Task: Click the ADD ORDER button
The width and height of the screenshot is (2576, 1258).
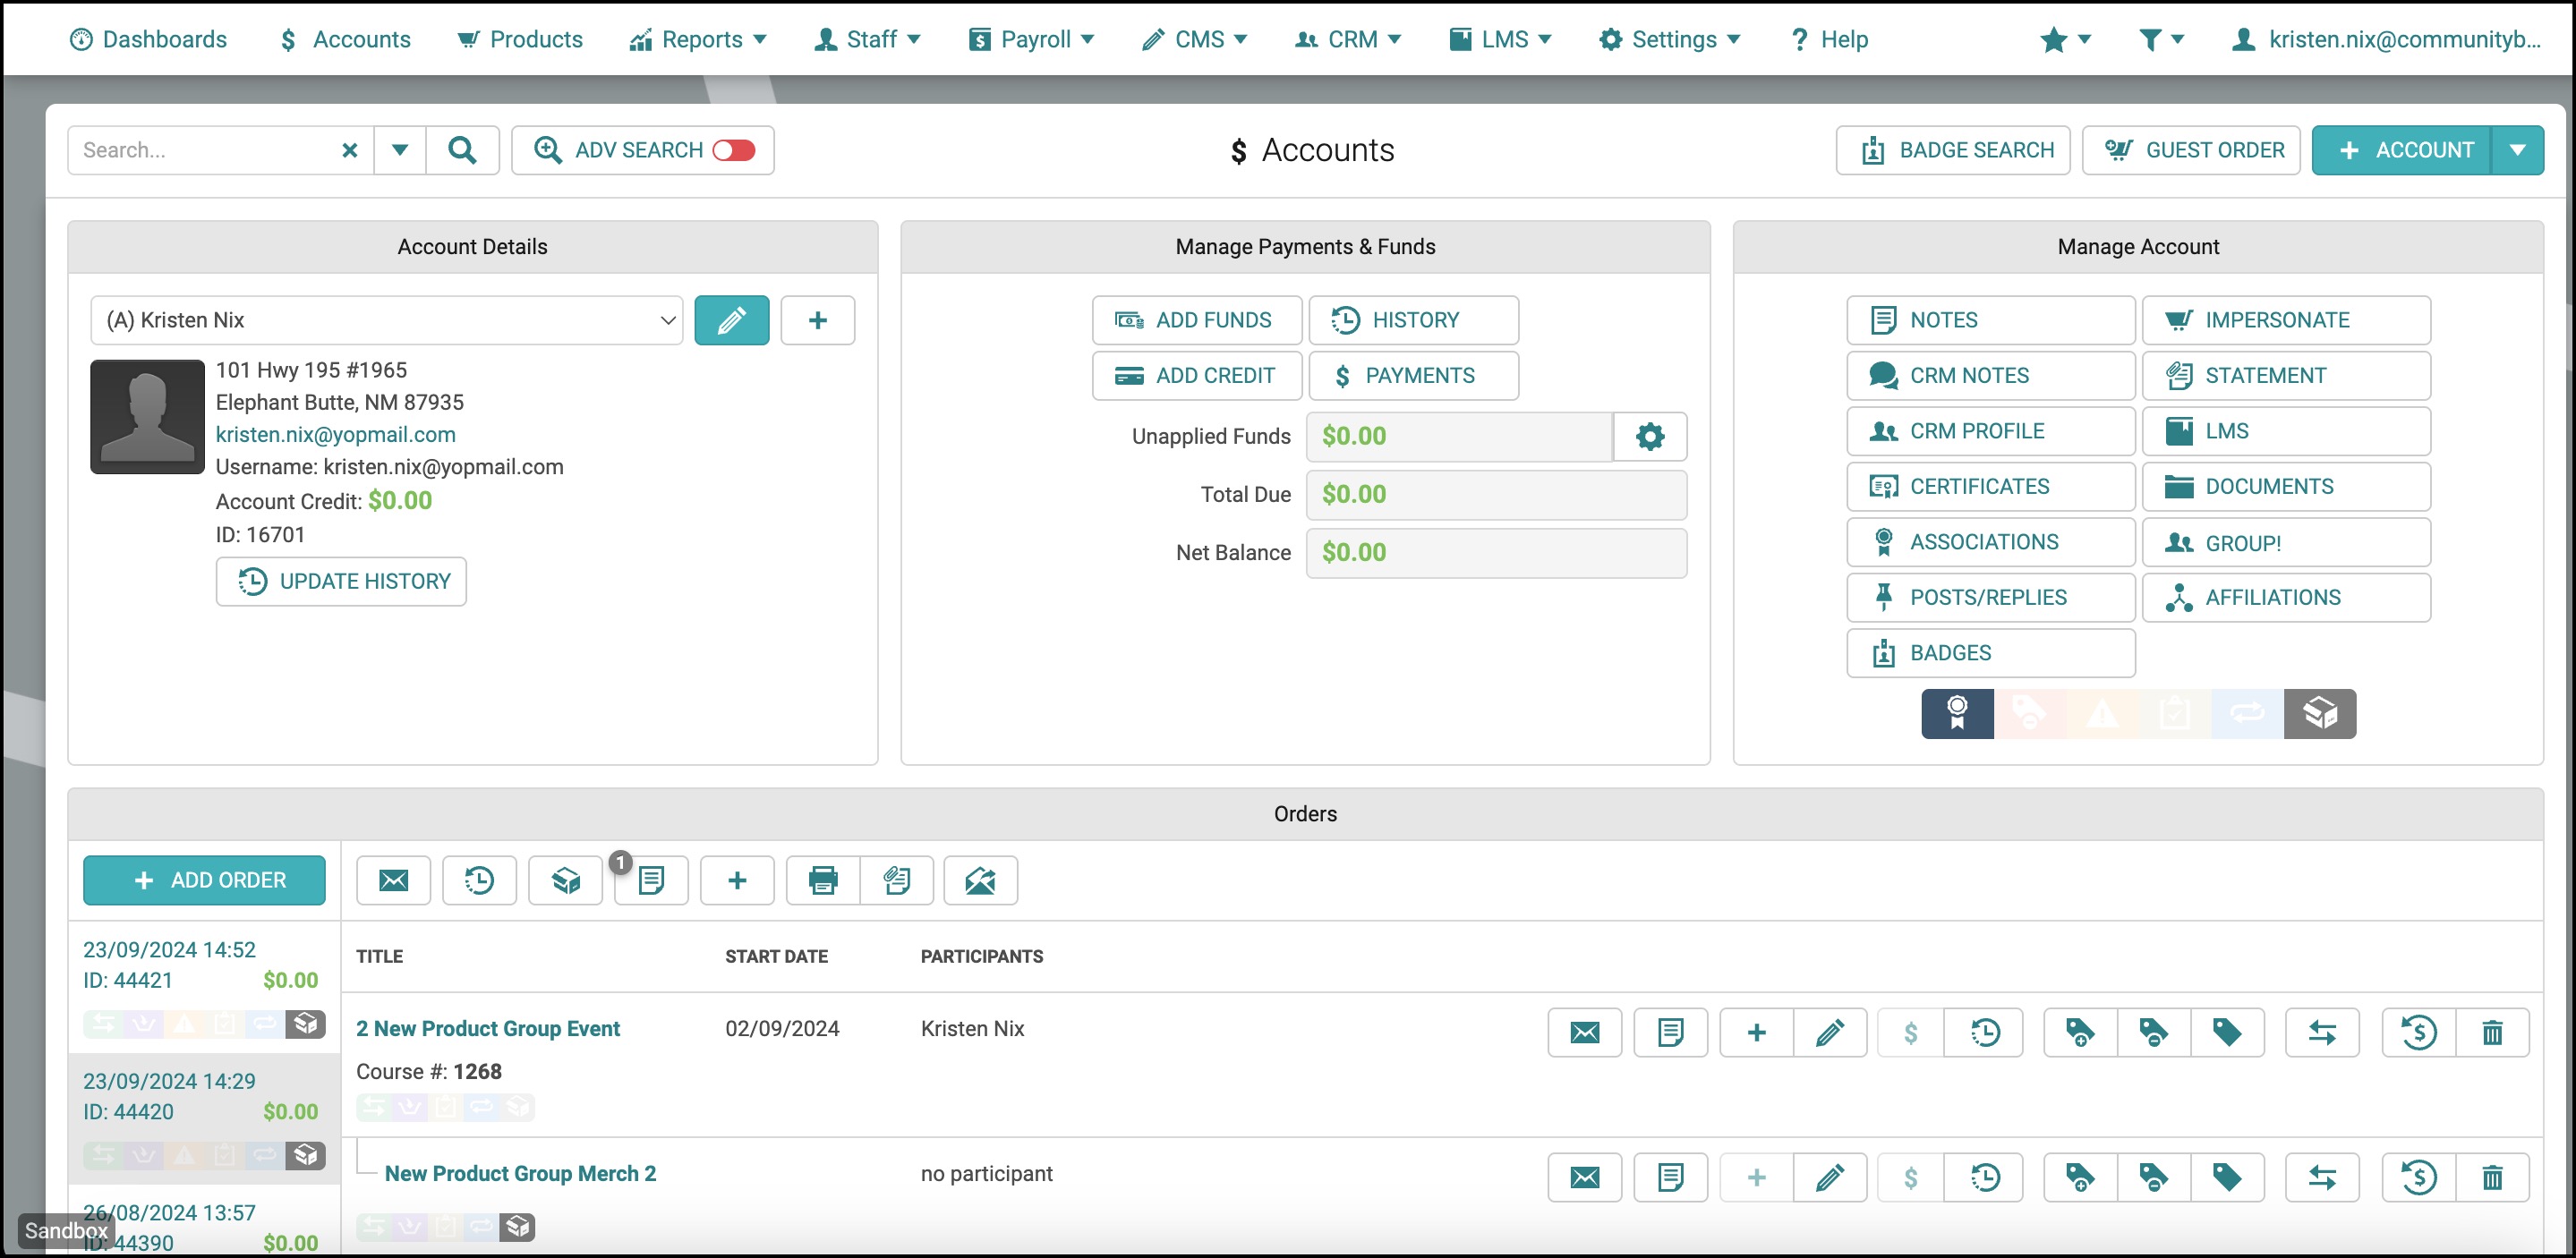Action: pos(204,880)
